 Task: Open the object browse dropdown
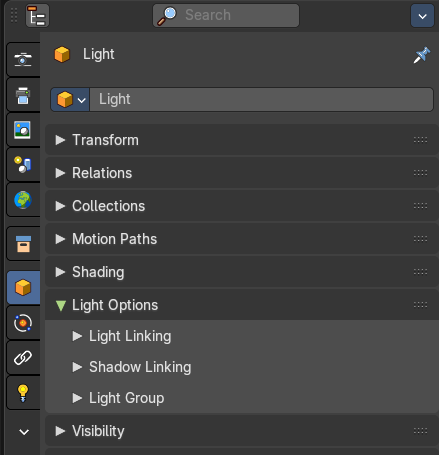(x=70, y=99)
